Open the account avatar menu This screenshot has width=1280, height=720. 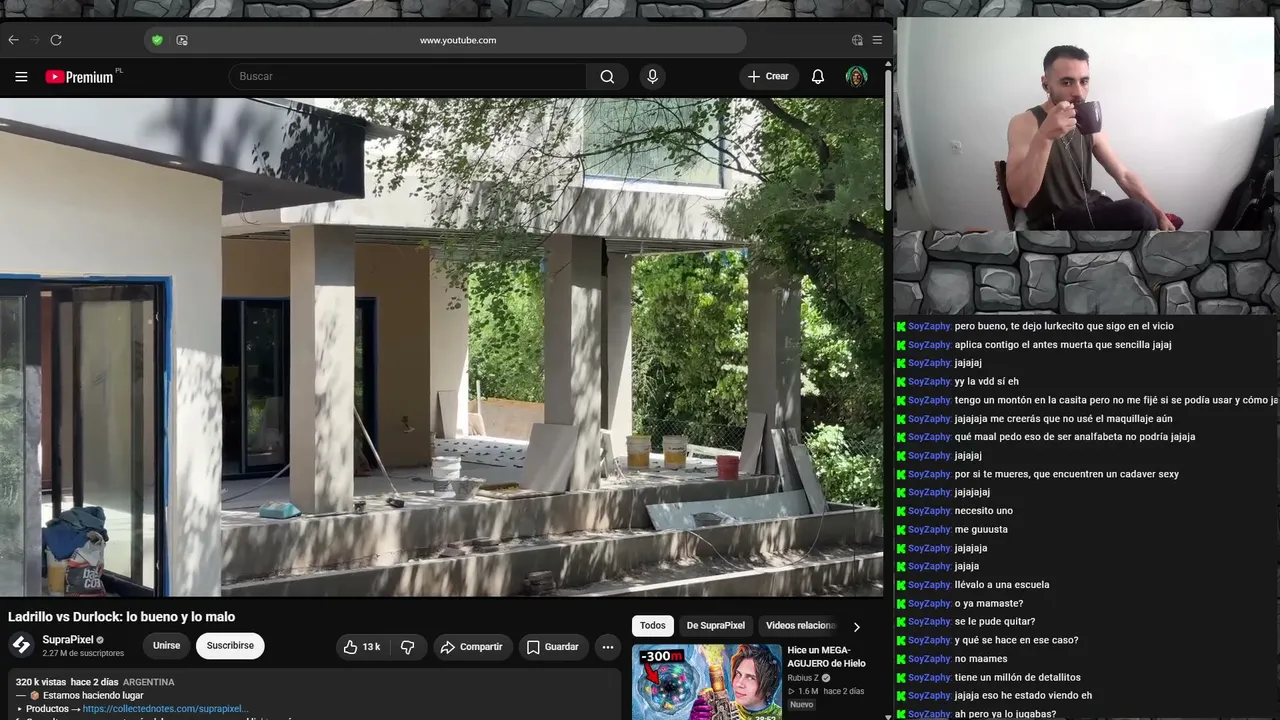856,77
